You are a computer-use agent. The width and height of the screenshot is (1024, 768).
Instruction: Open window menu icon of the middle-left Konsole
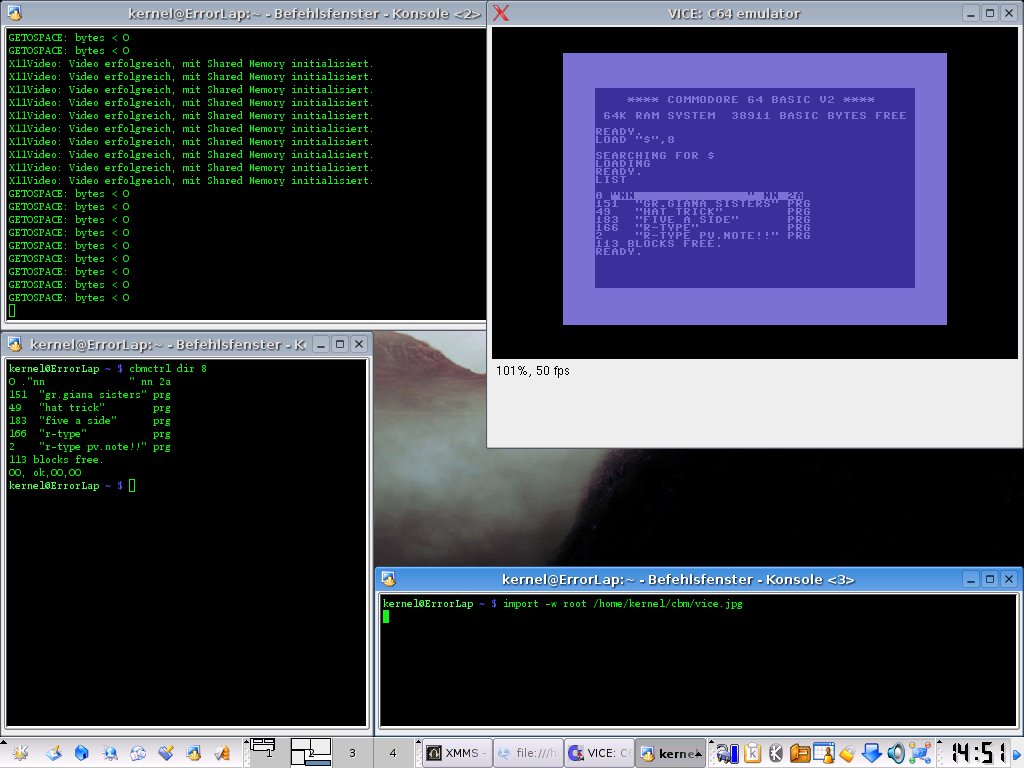pos(14,344)
